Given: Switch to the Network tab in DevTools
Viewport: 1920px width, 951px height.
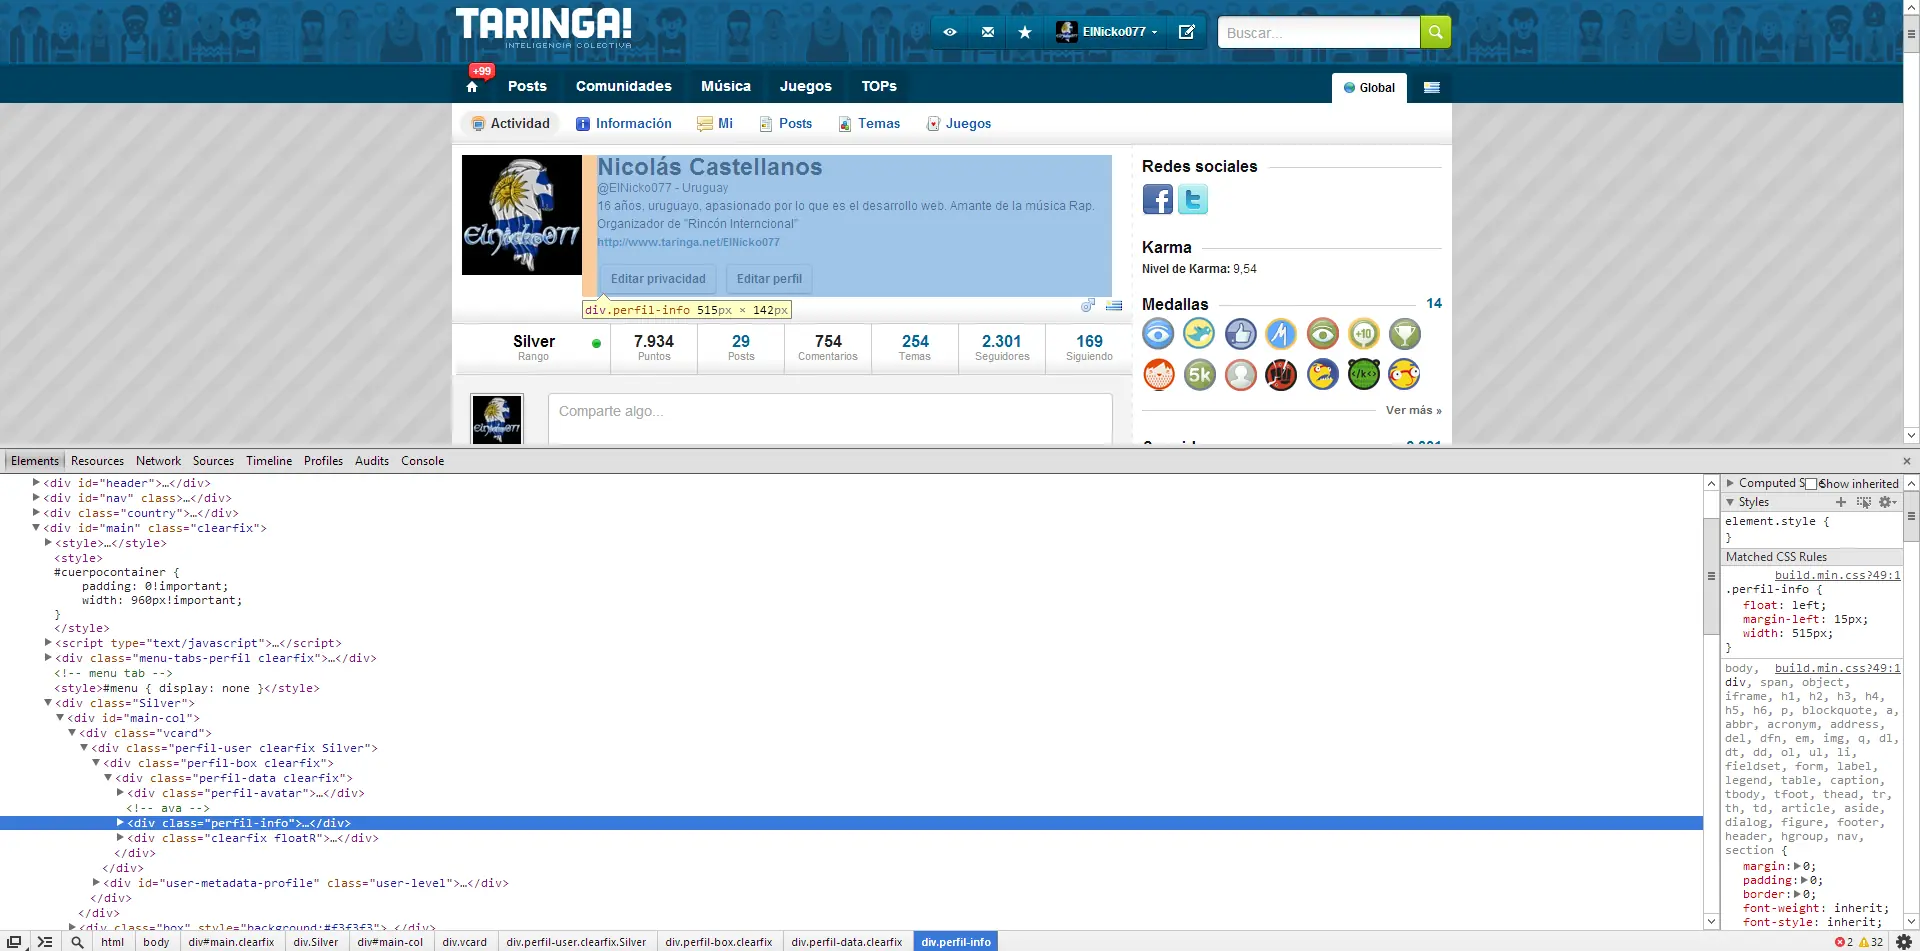Looking at the screenshot, I should pyautogui.click(x=158, y=461).
